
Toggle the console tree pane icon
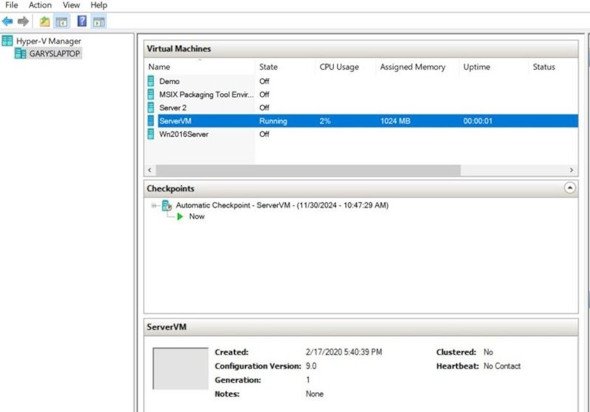pyautogui.click(x=62, y=21)
